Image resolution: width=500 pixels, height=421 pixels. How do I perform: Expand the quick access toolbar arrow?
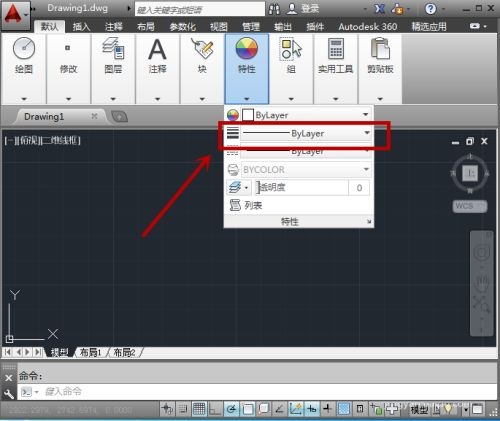tap(128, 8)
